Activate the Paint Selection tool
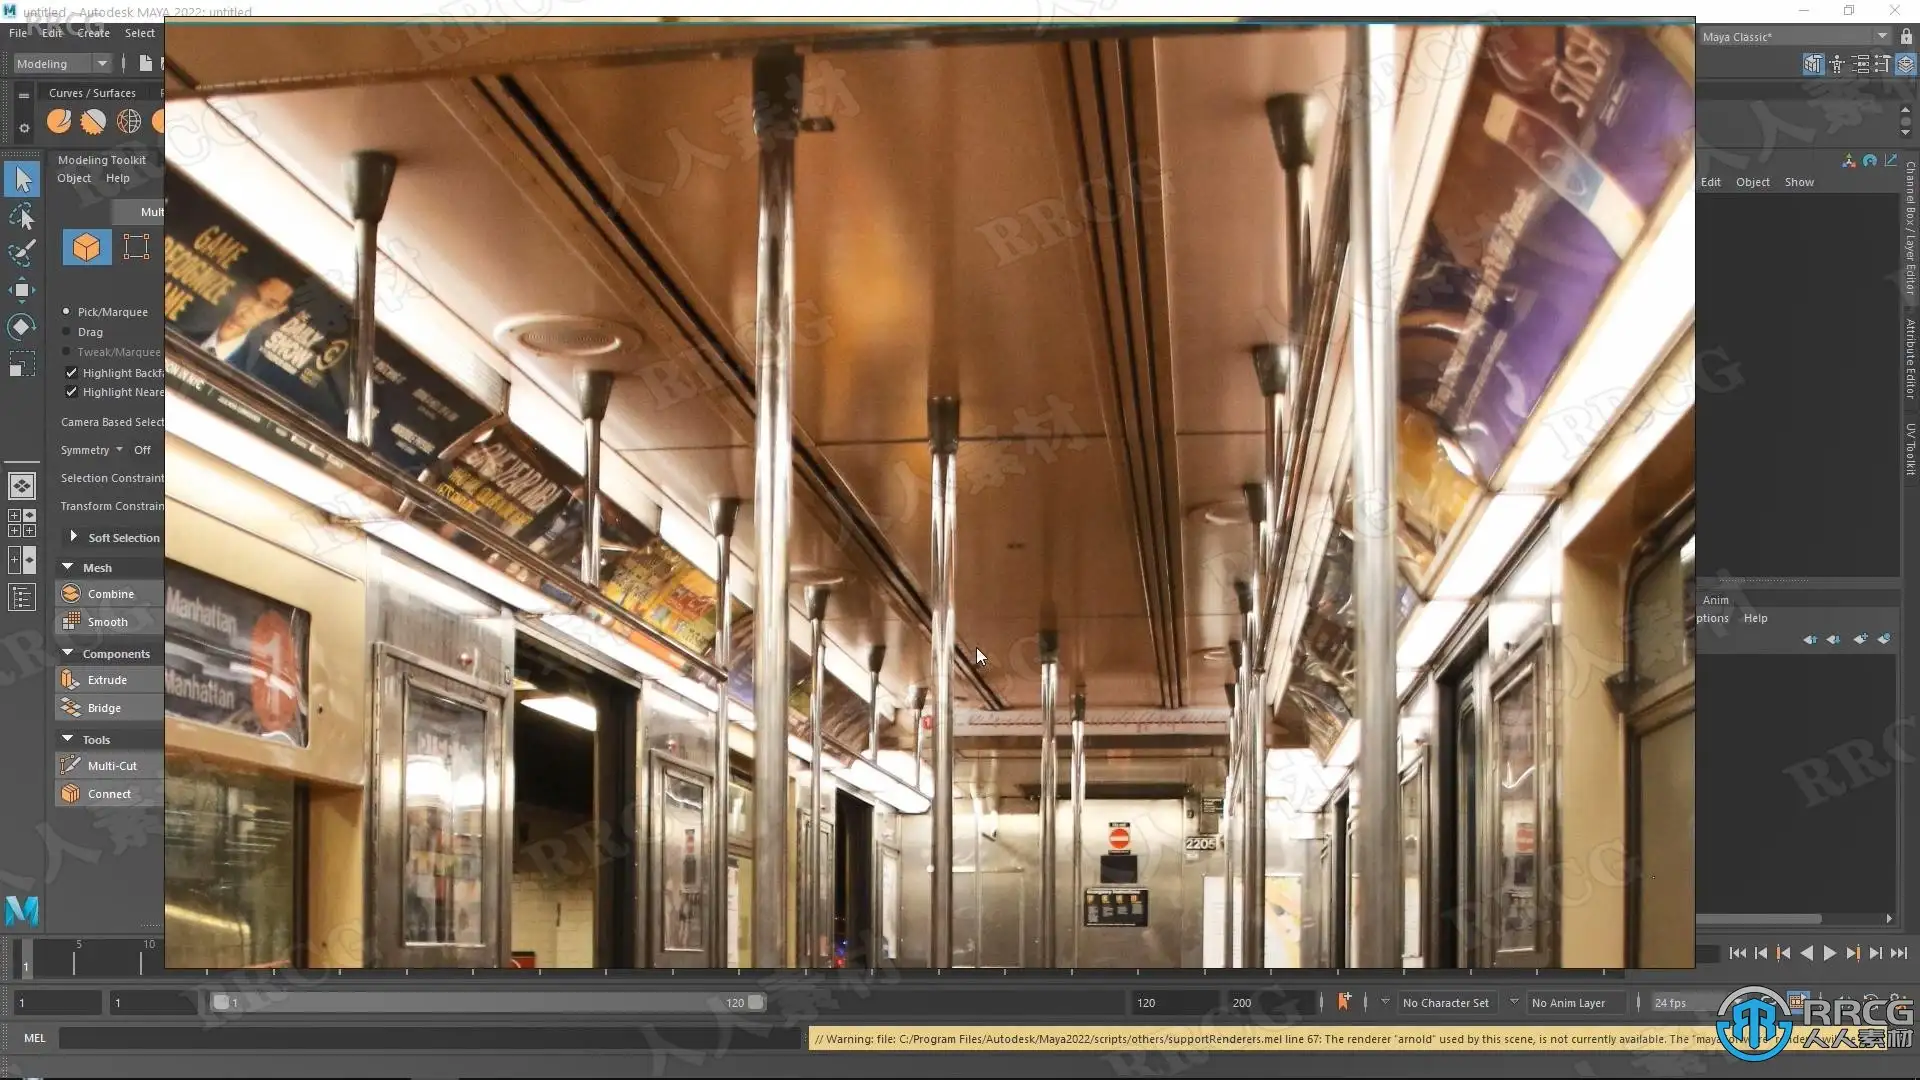 tap(22, 253)
